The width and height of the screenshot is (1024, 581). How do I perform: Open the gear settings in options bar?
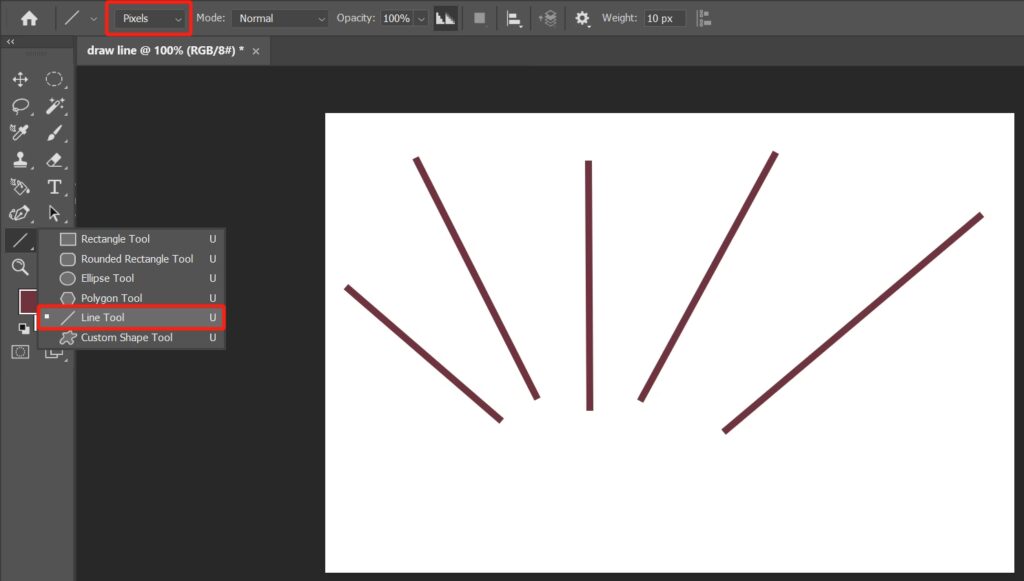coord(582,18)
